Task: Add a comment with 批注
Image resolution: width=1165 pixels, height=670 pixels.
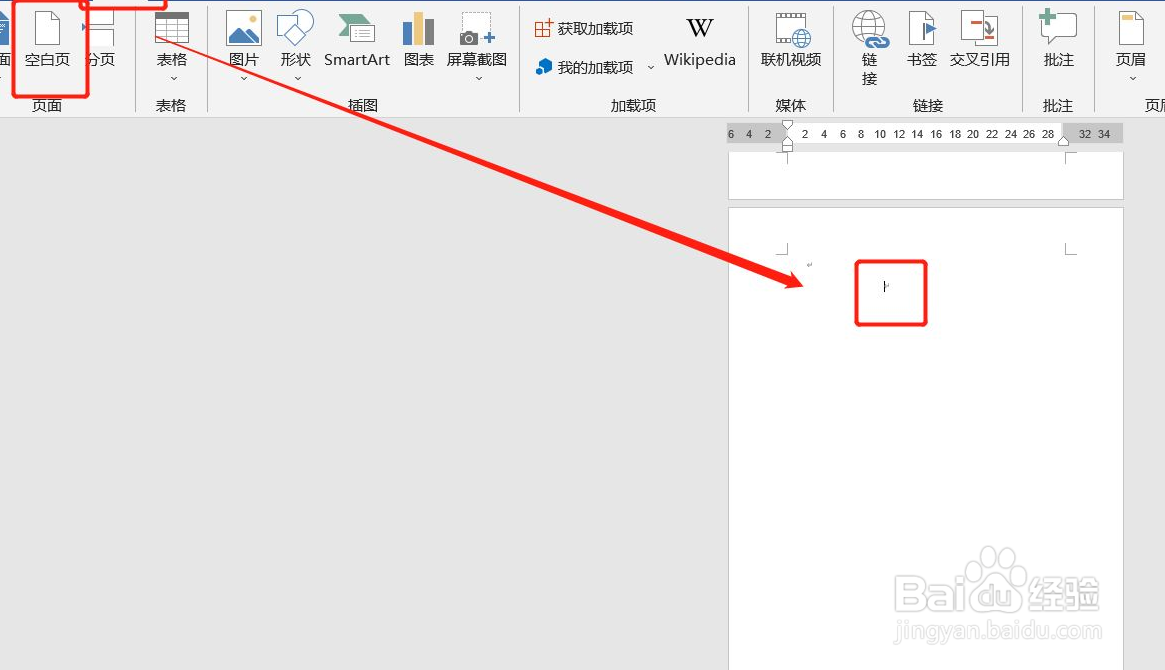Action: point(1058,39)
